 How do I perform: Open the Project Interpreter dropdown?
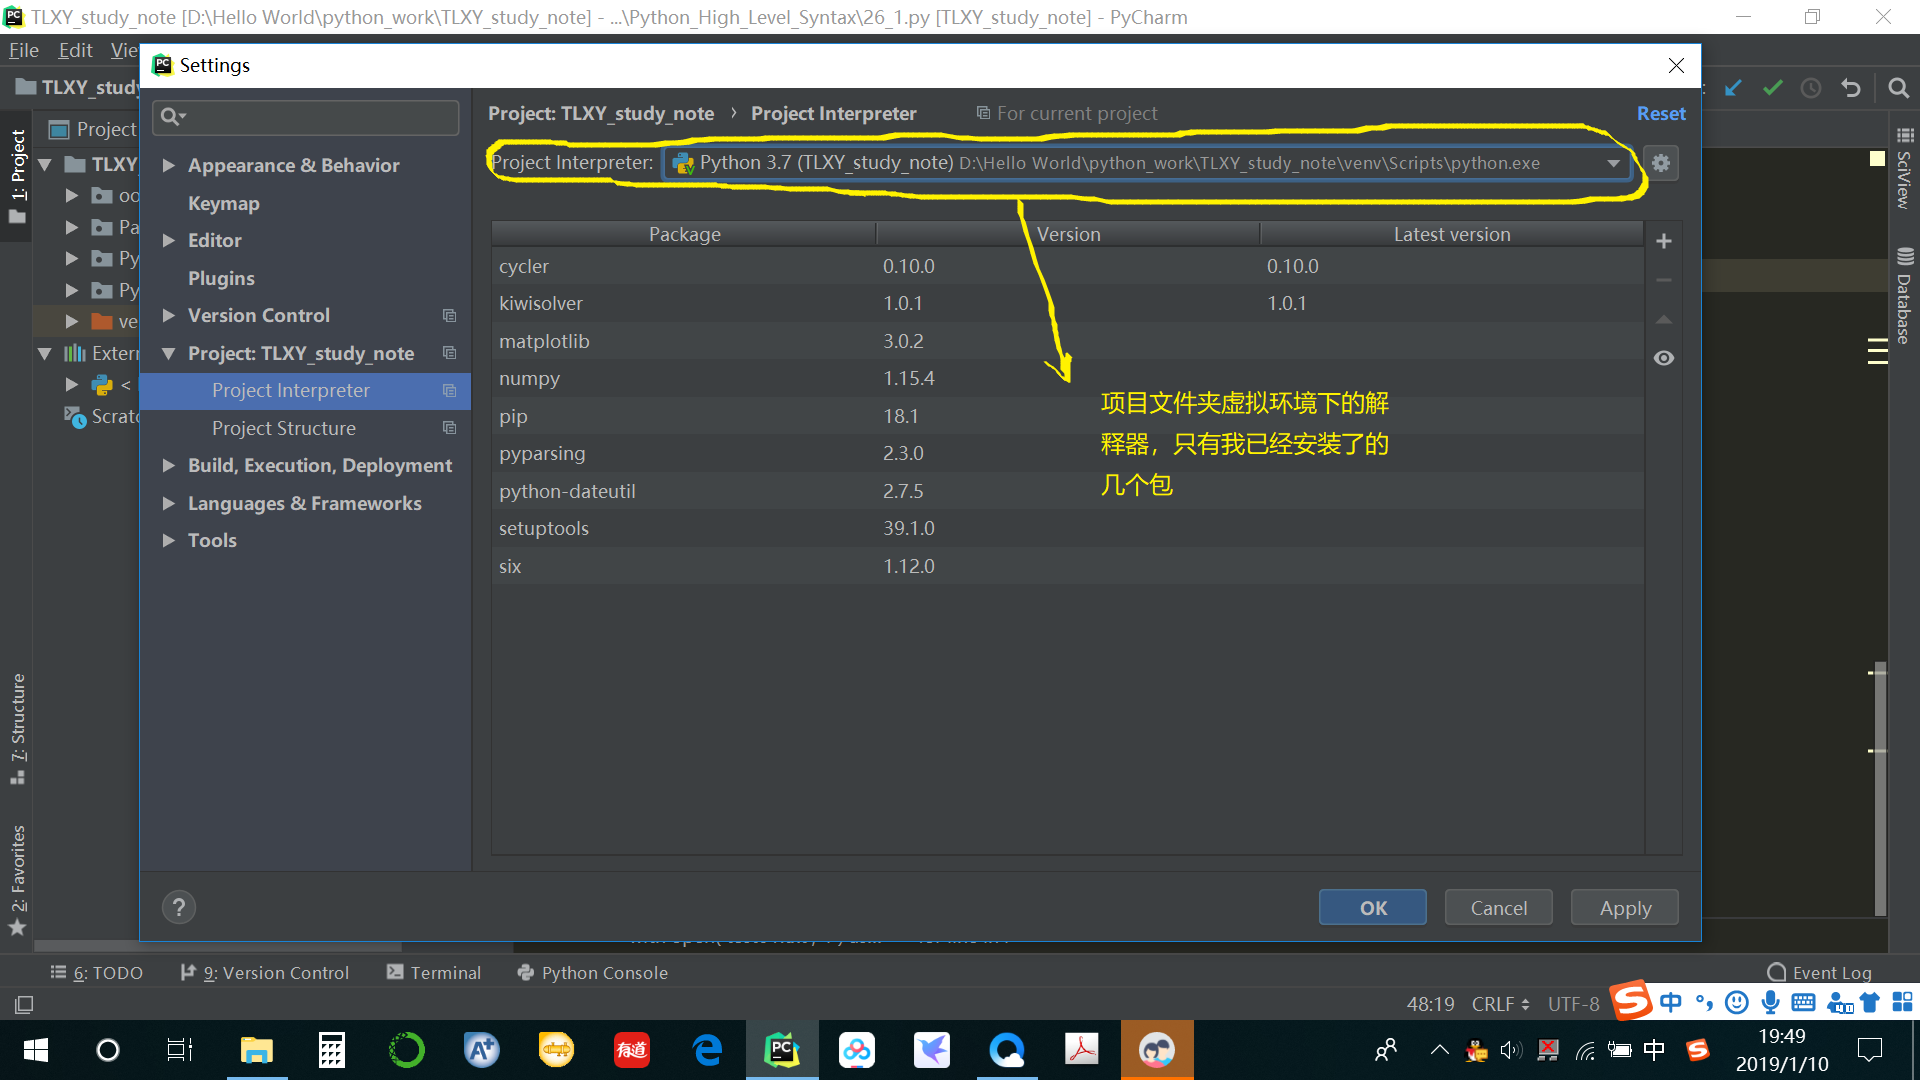pyautogui.click(x=1613, y=163)
